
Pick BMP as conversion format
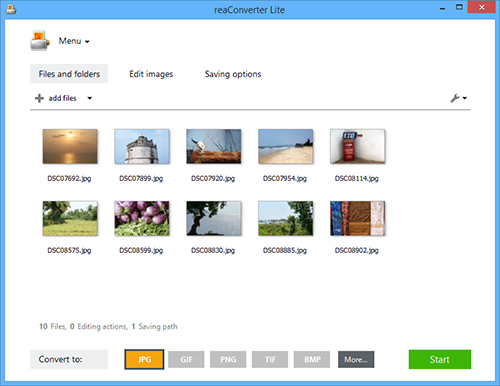click(x=312, y=359)
